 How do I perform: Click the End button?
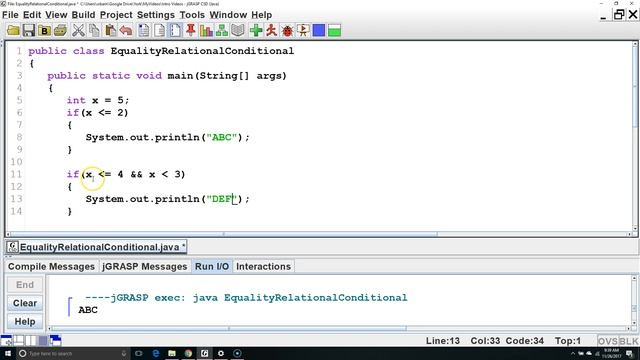(25, 285)
